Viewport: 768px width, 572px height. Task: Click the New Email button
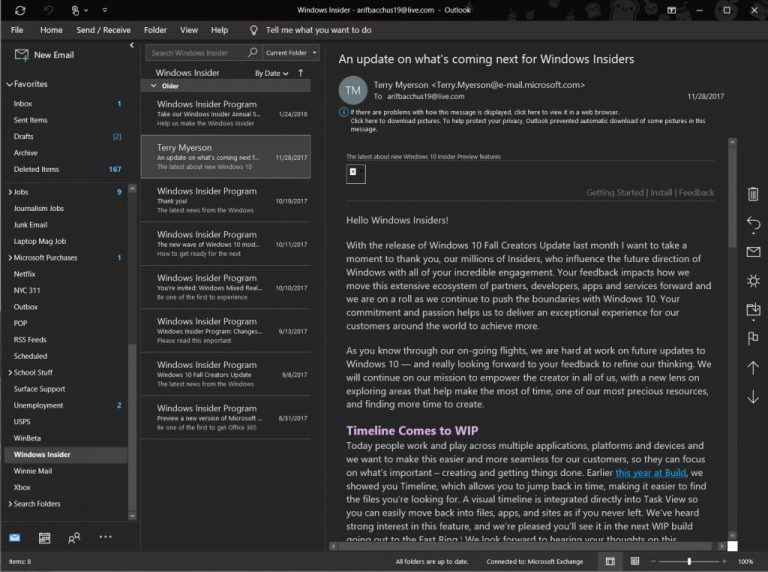pyautogui.click(x=44, y=55)
